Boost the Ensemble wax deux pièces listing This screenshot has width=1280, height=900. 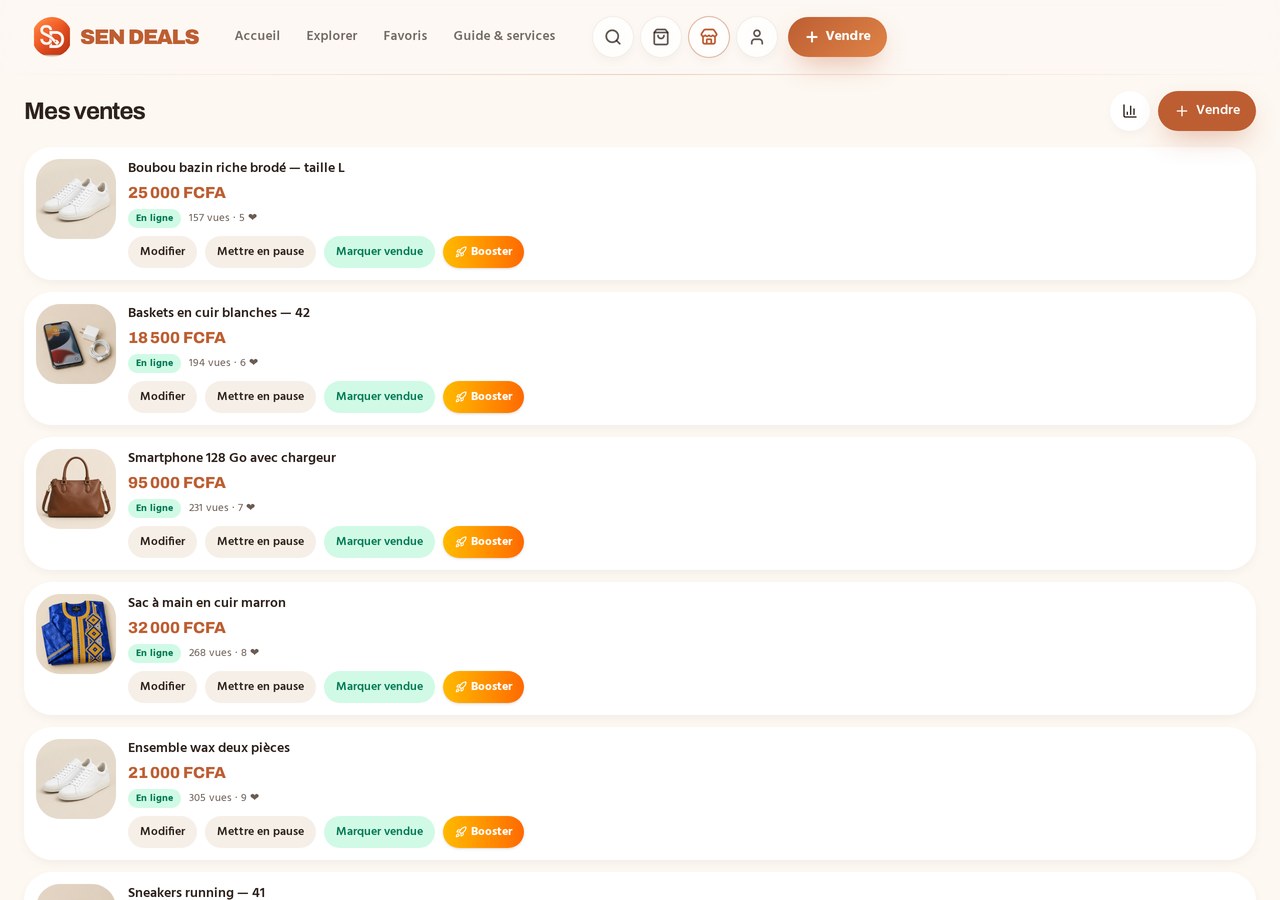[x=483, y=832]
